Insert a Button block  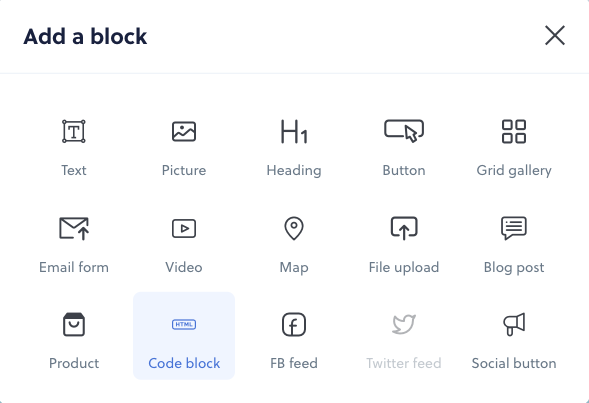404,131
